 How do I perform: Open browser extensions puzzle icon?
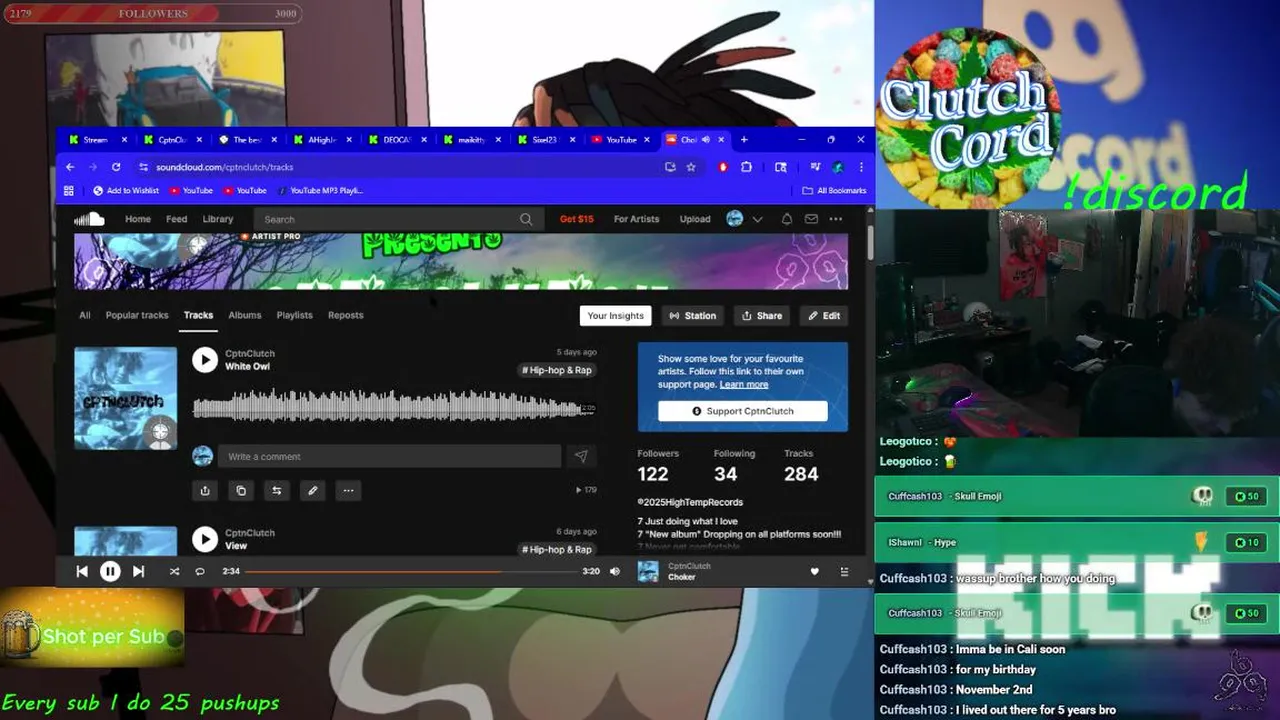coord(746,167)
